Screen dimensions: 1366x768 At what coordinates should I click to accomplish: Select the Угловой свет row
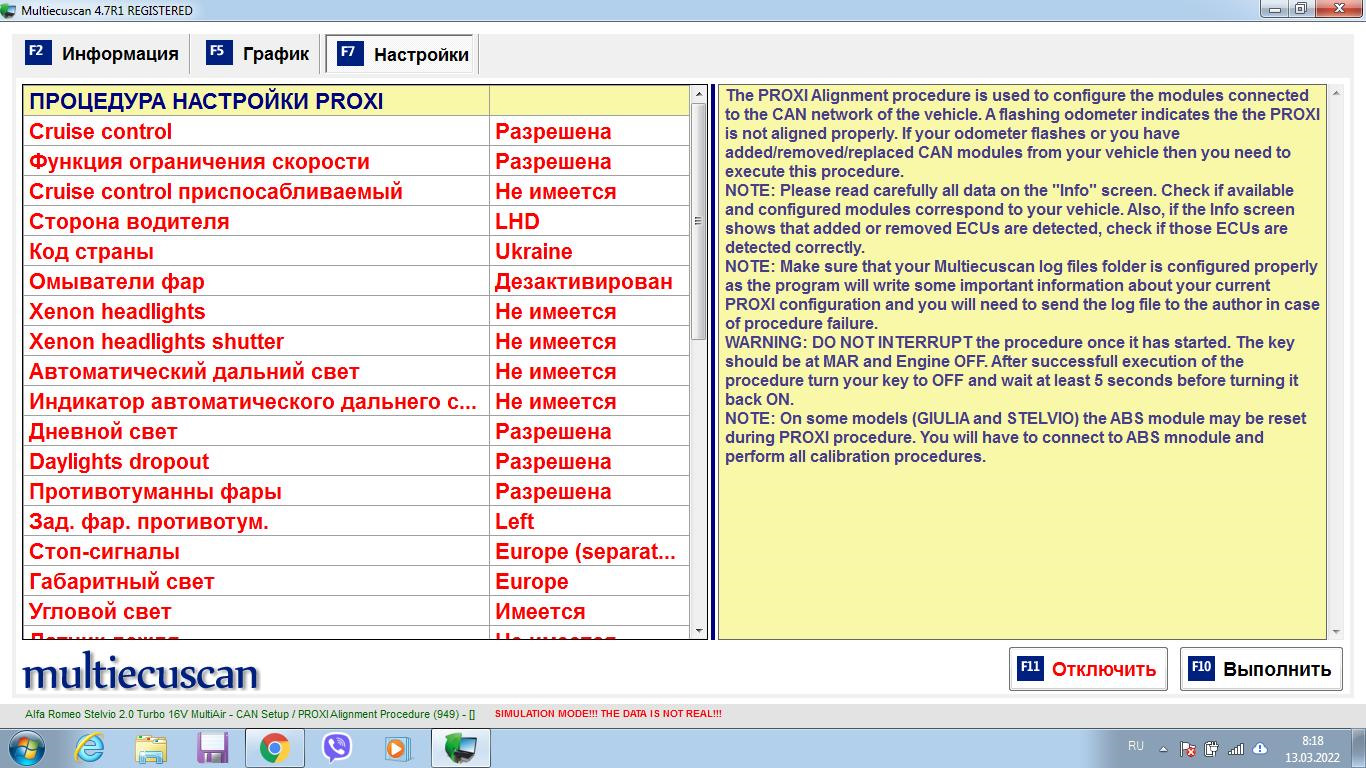click(357, 611)
